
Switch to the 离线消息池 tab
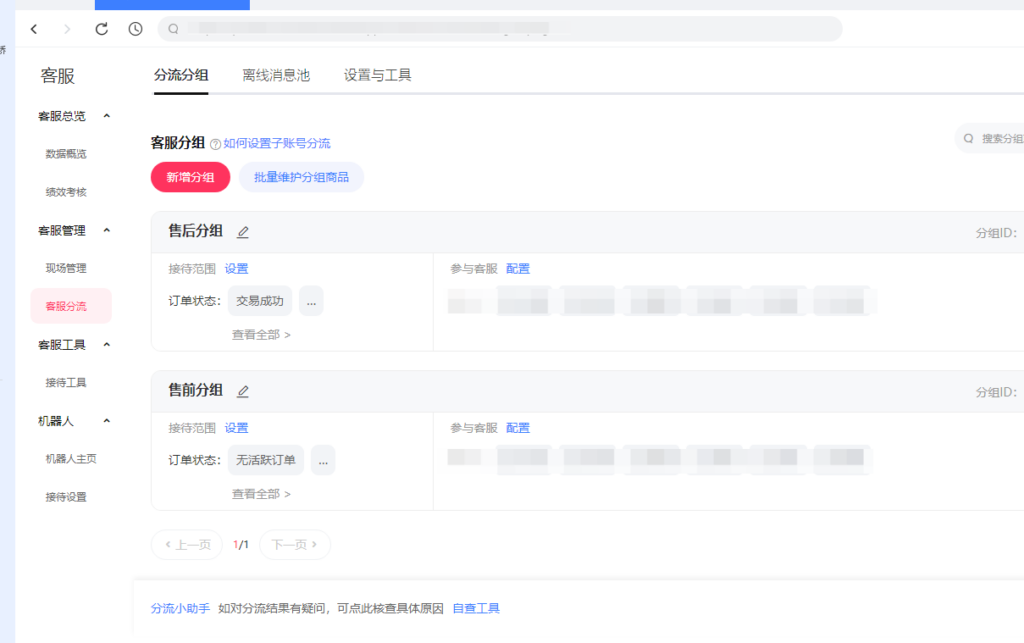276,75
